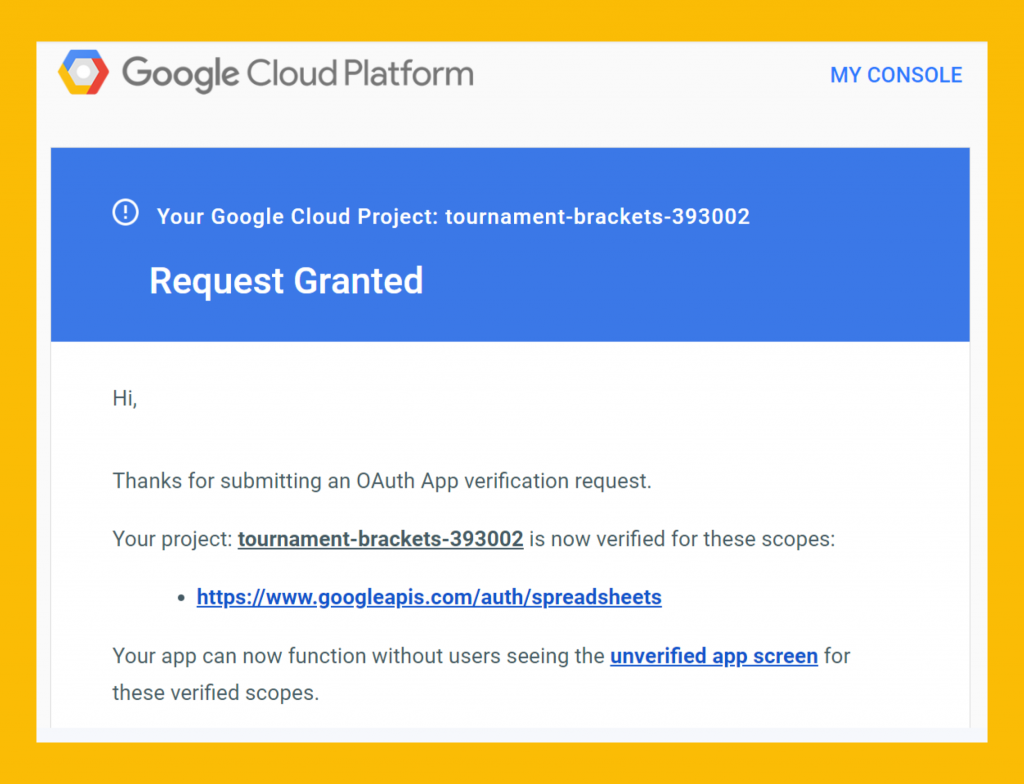Follow the unverified app screen link
The image size is (1024, 784).
click(714, 655)
